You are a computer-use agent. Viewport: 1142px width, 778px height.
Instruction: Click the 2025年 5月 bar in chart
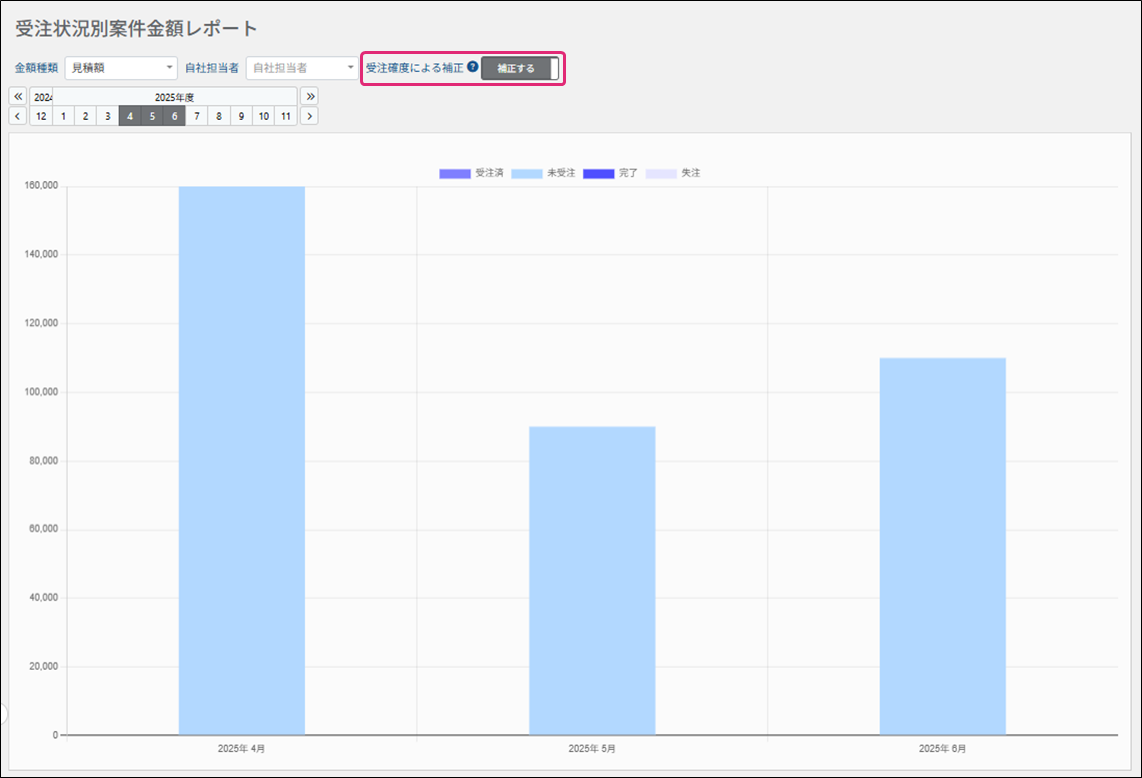pyautogui.click(x=592, y=580)
